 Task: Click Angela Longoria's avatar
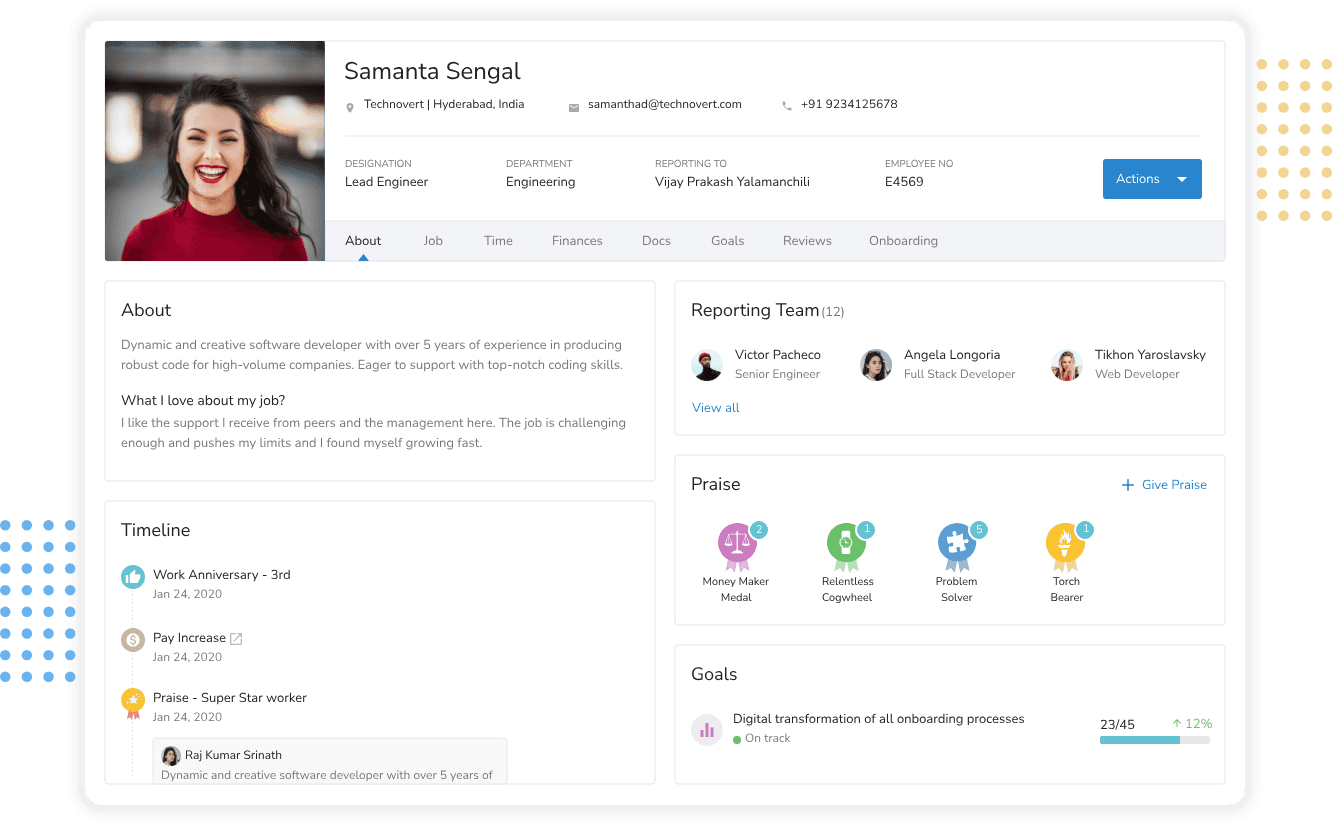(x=876, y=365)
